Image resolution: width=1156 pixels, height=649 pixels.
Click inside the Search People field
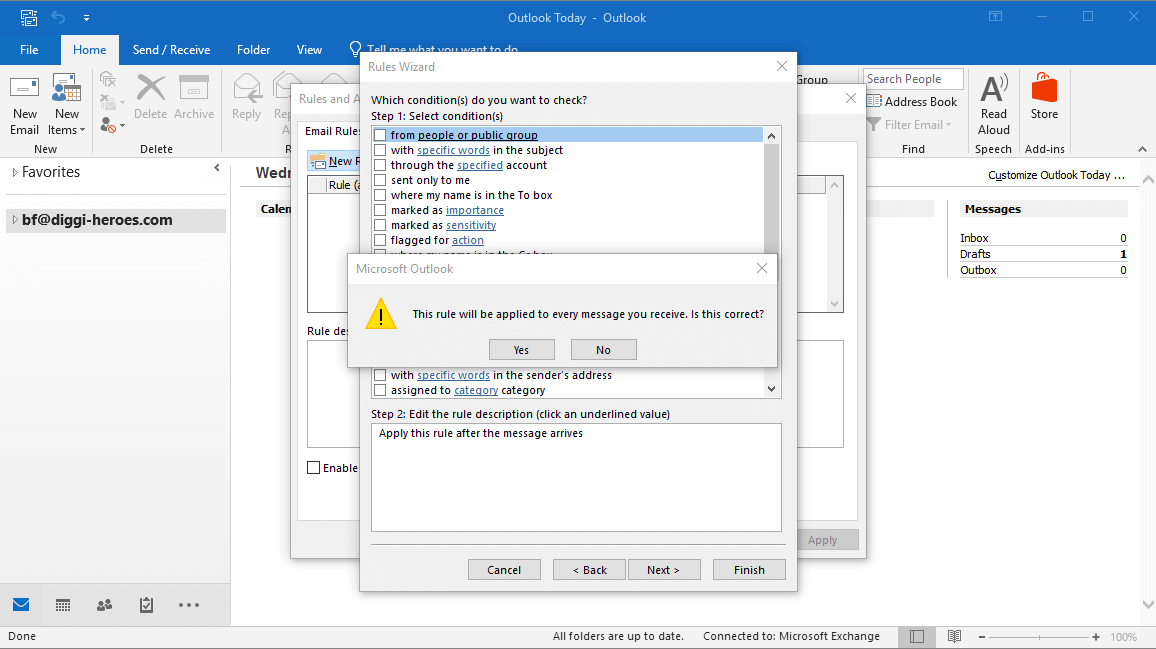point(912,78)
